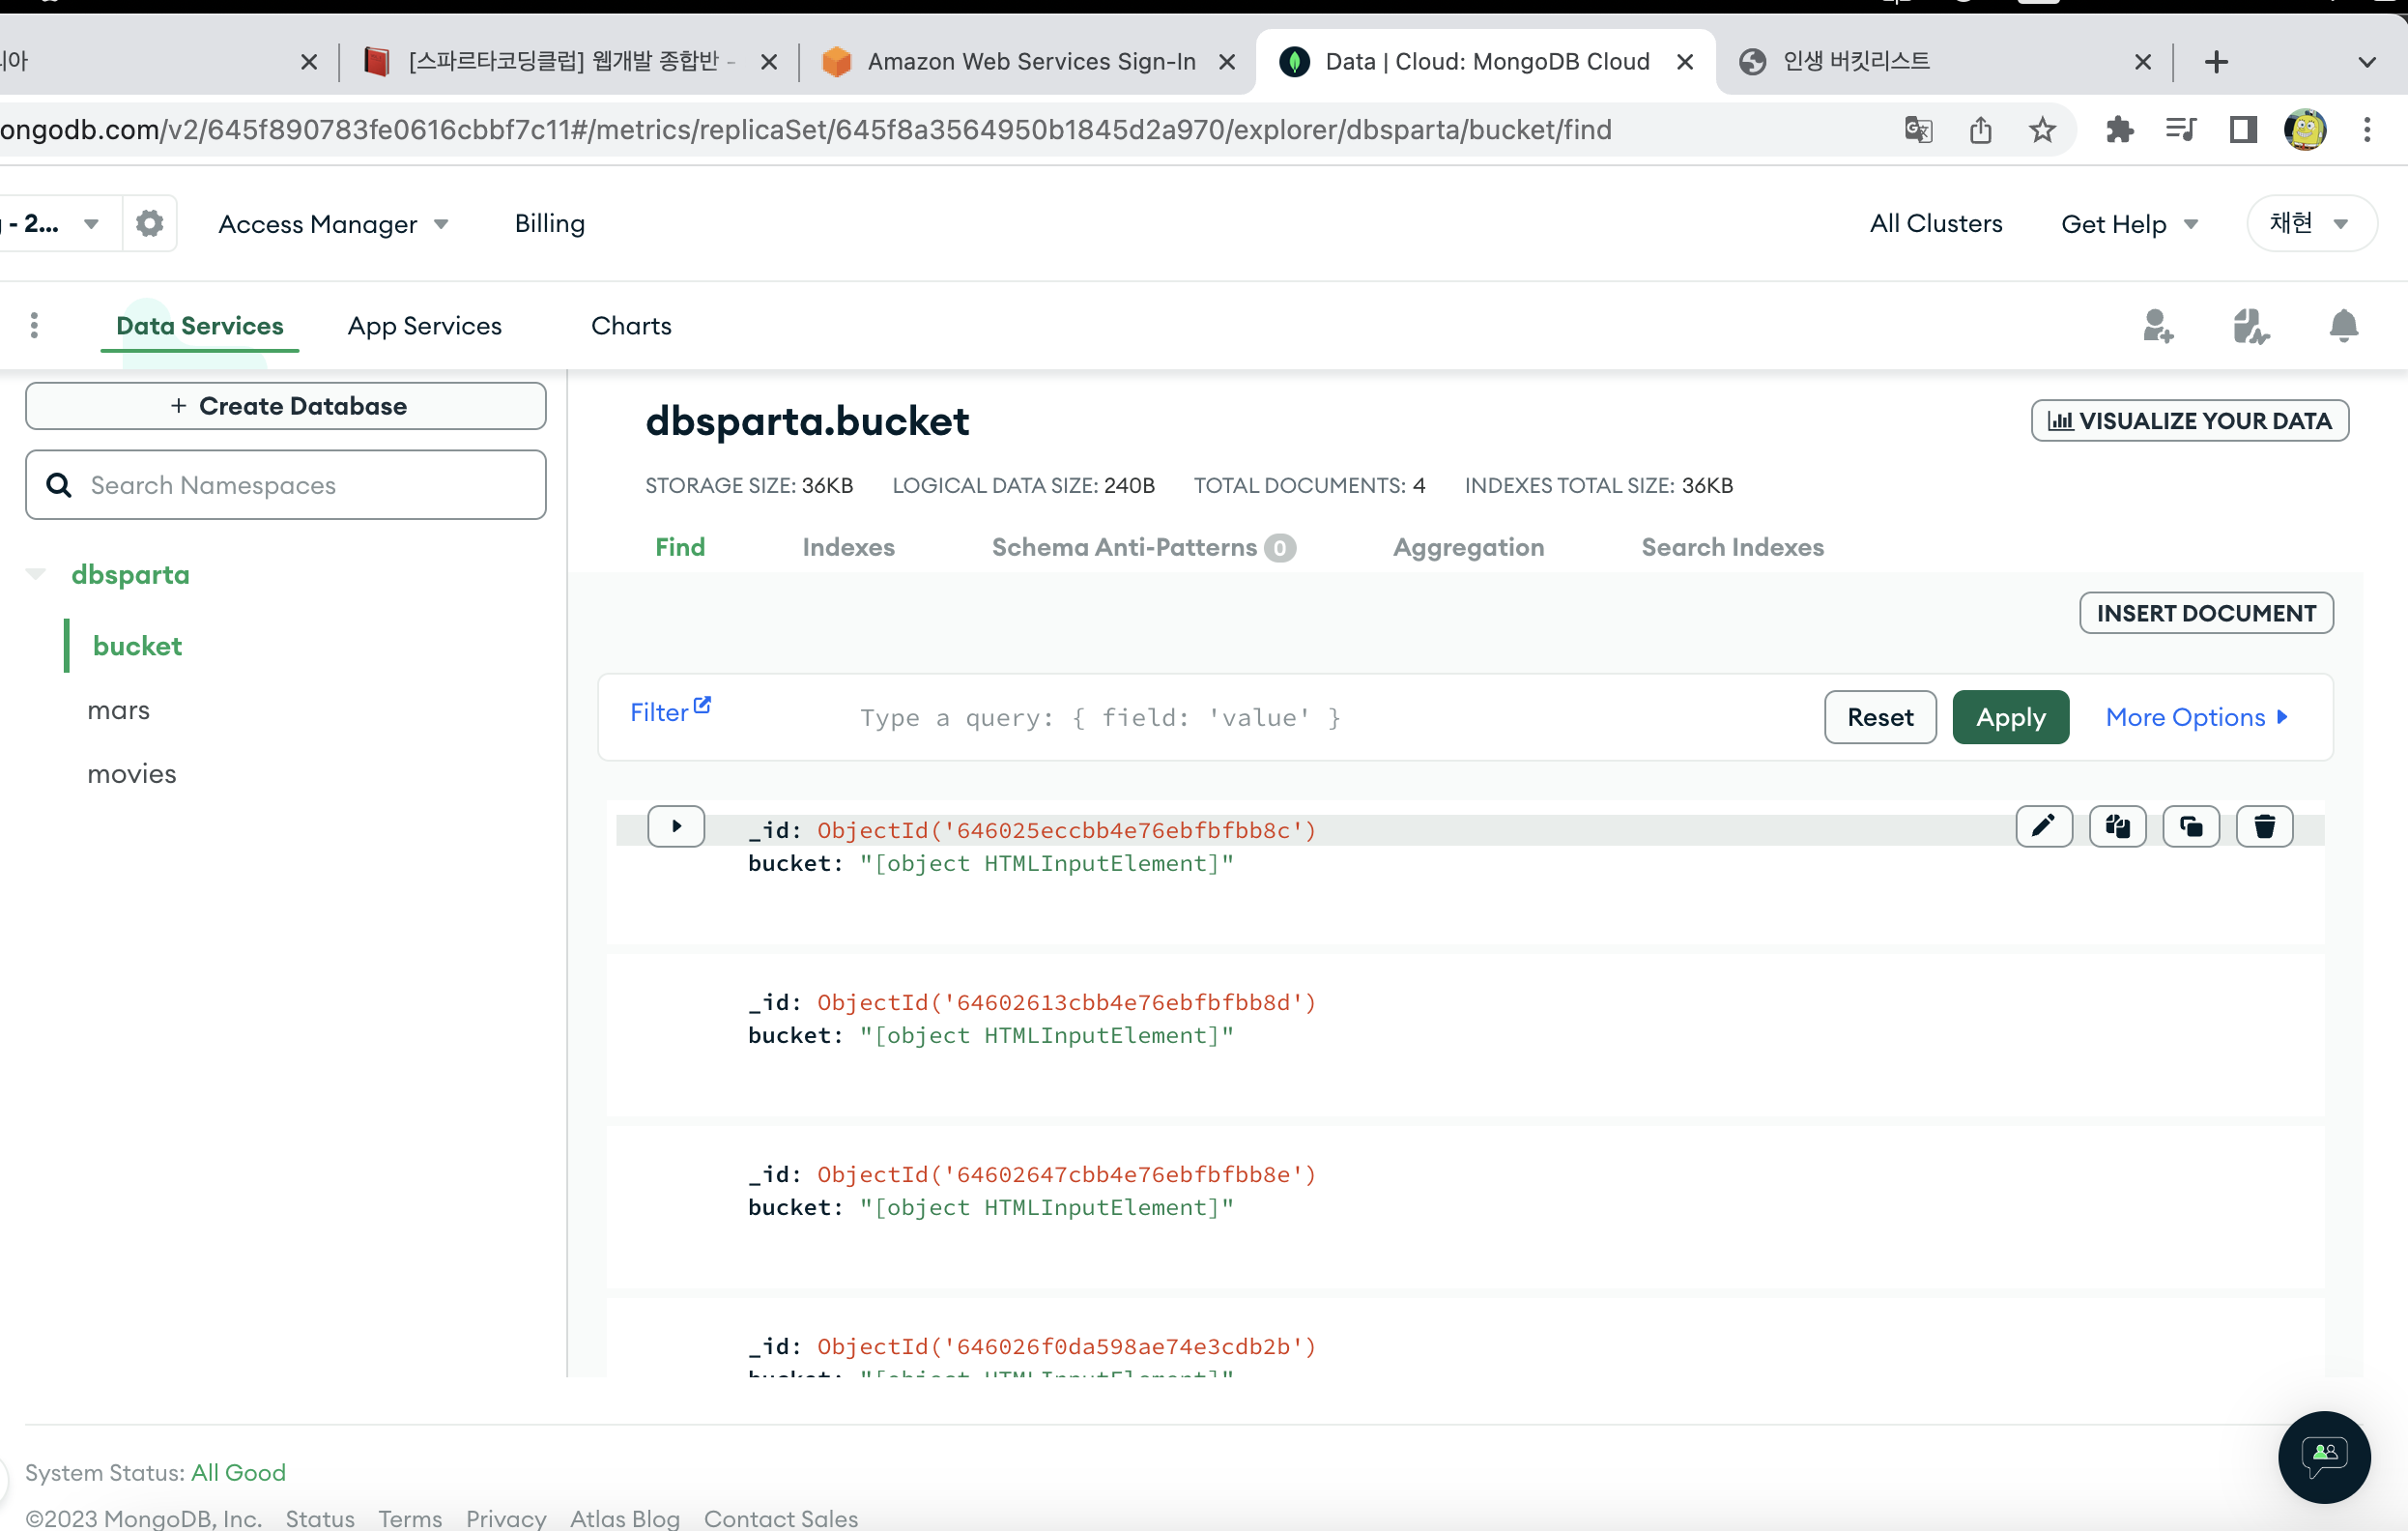The image size is (2408, 1531).
Task: Close the MongoDB Cloud tab
Action: tap(1685, 62)
